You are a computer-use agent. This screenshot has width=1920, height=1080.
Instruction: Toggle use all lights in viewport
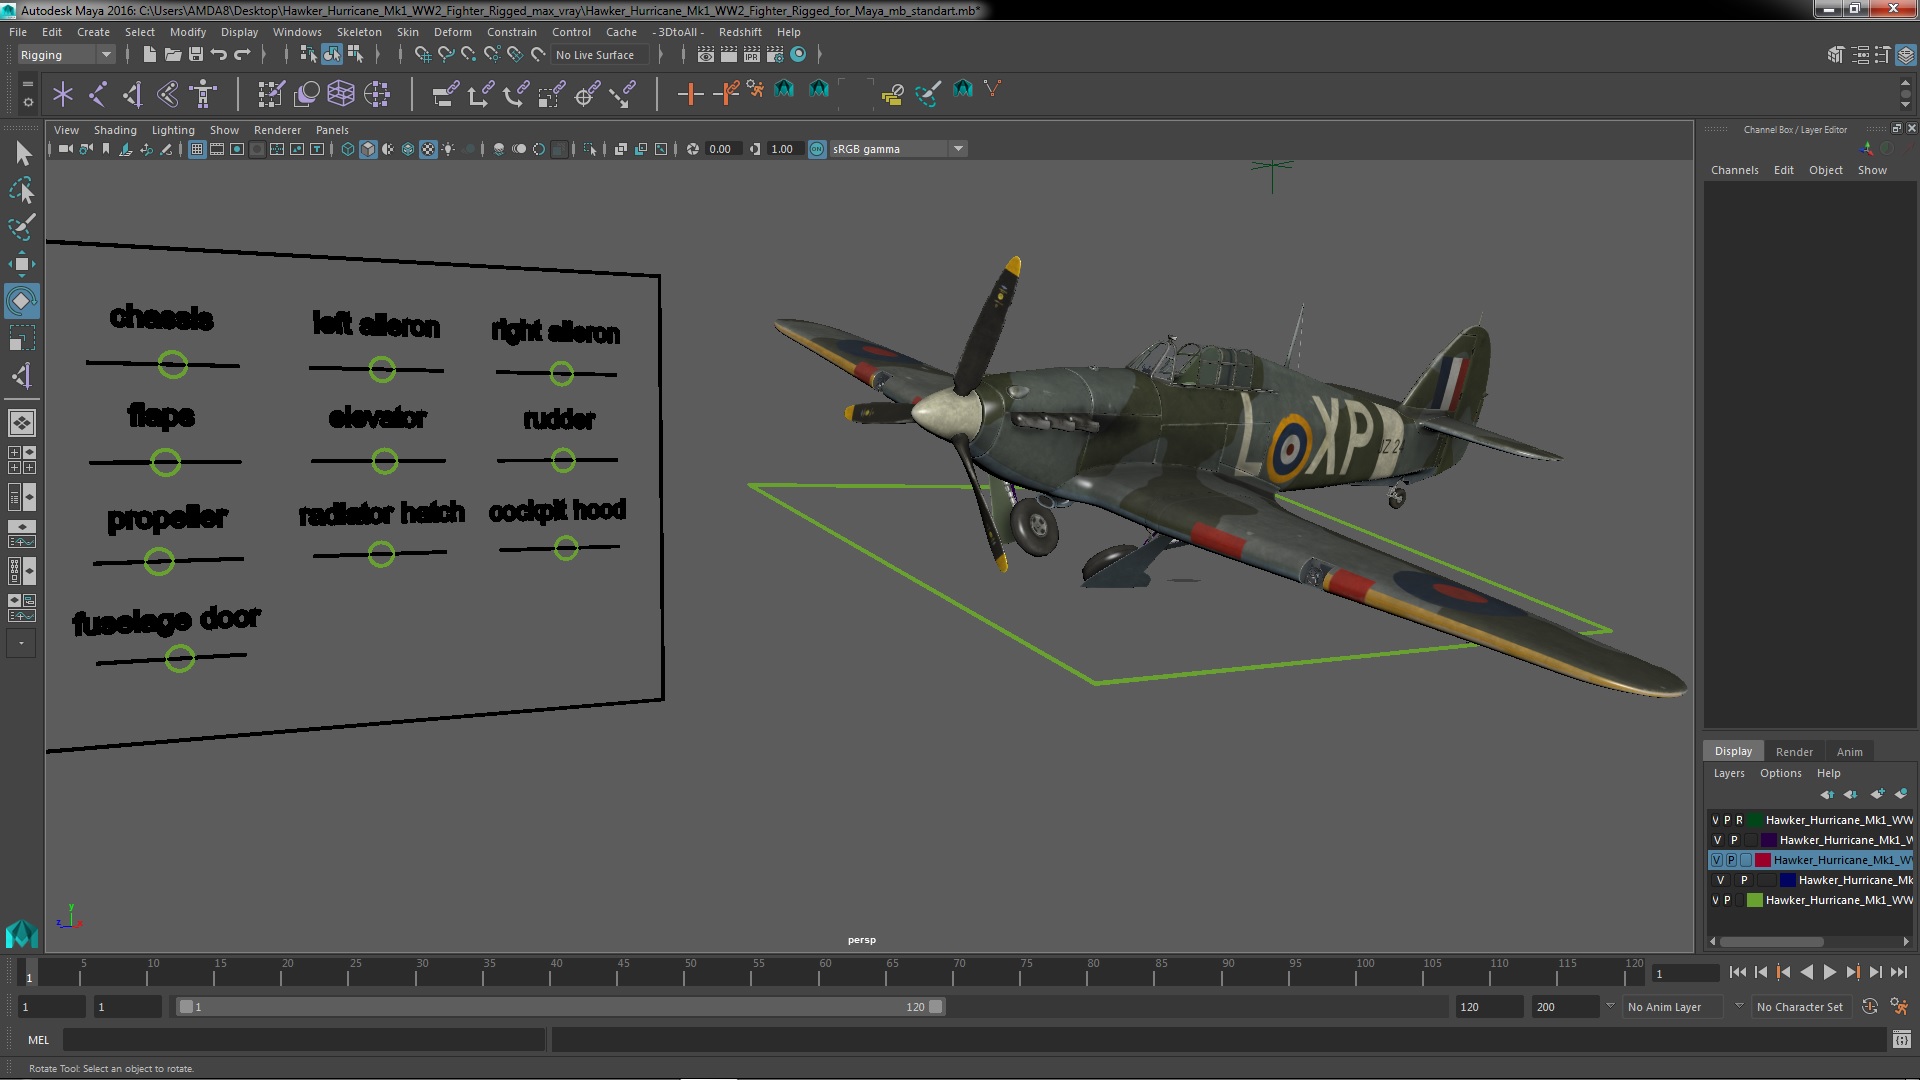[448, 149]
